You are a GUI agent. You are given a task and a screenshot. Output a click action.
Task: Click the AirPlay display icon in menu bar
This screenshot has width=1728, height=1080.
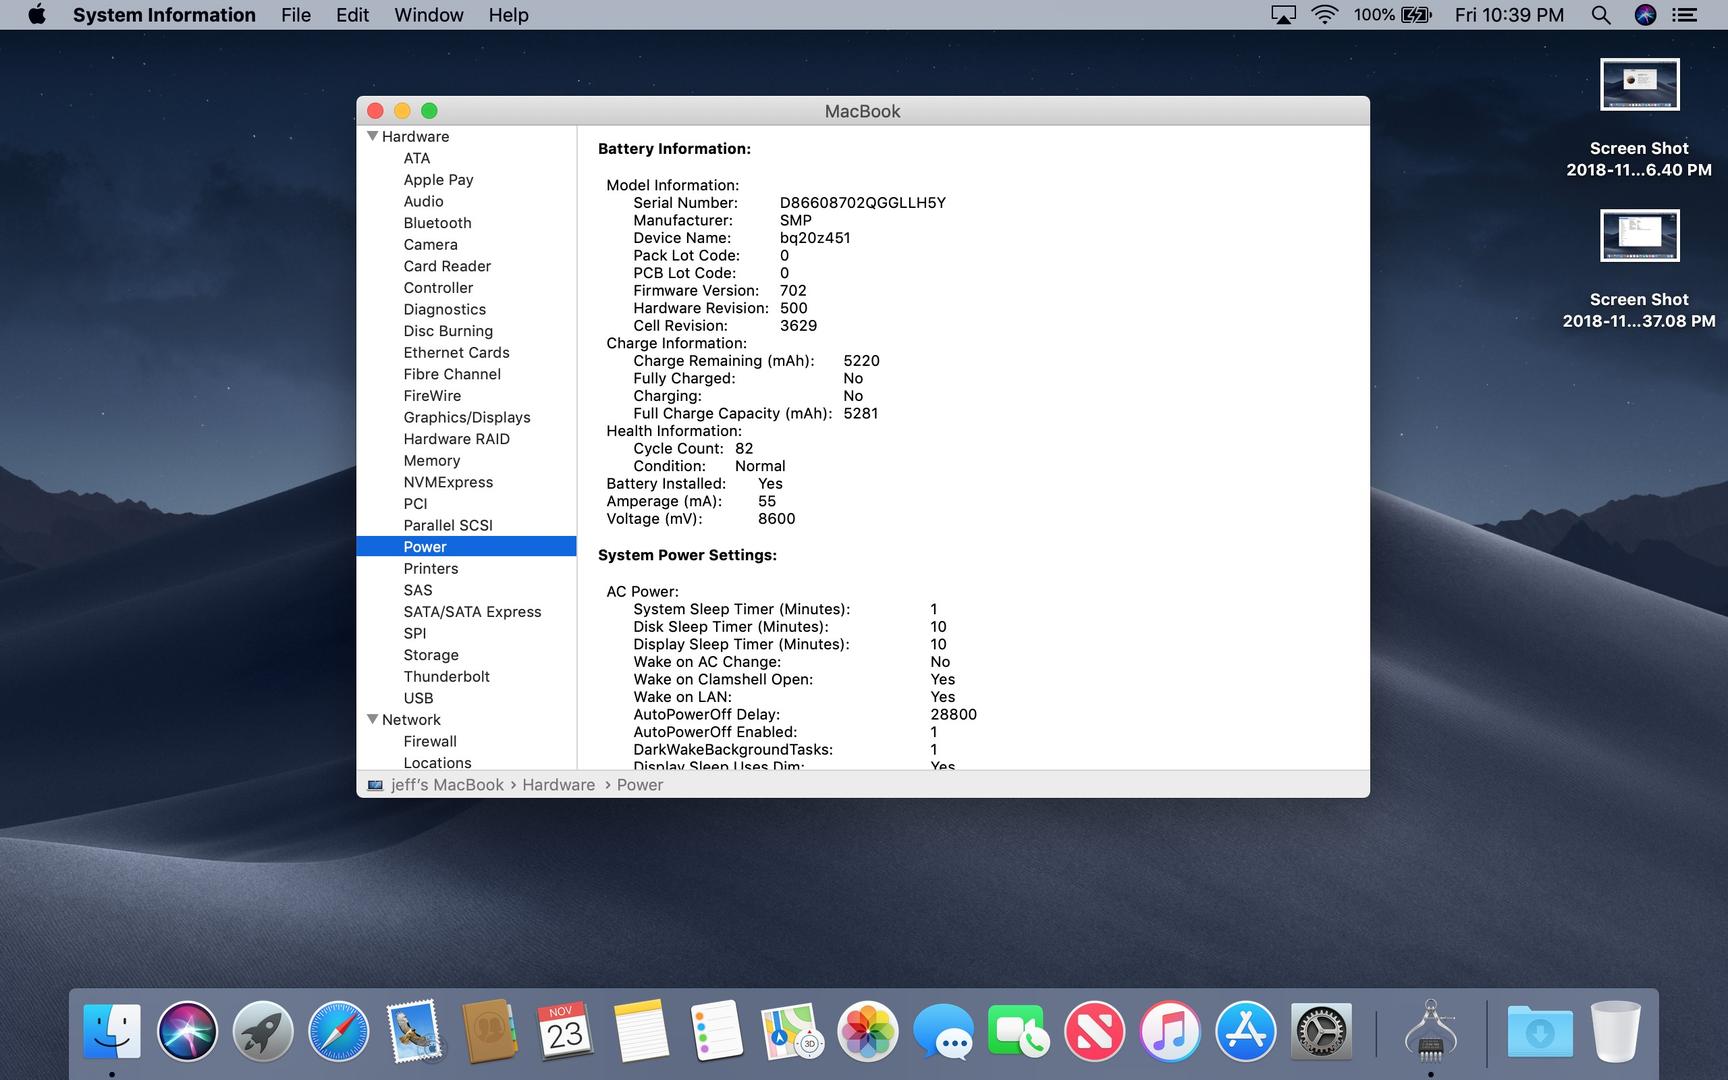coord(1283,15)
